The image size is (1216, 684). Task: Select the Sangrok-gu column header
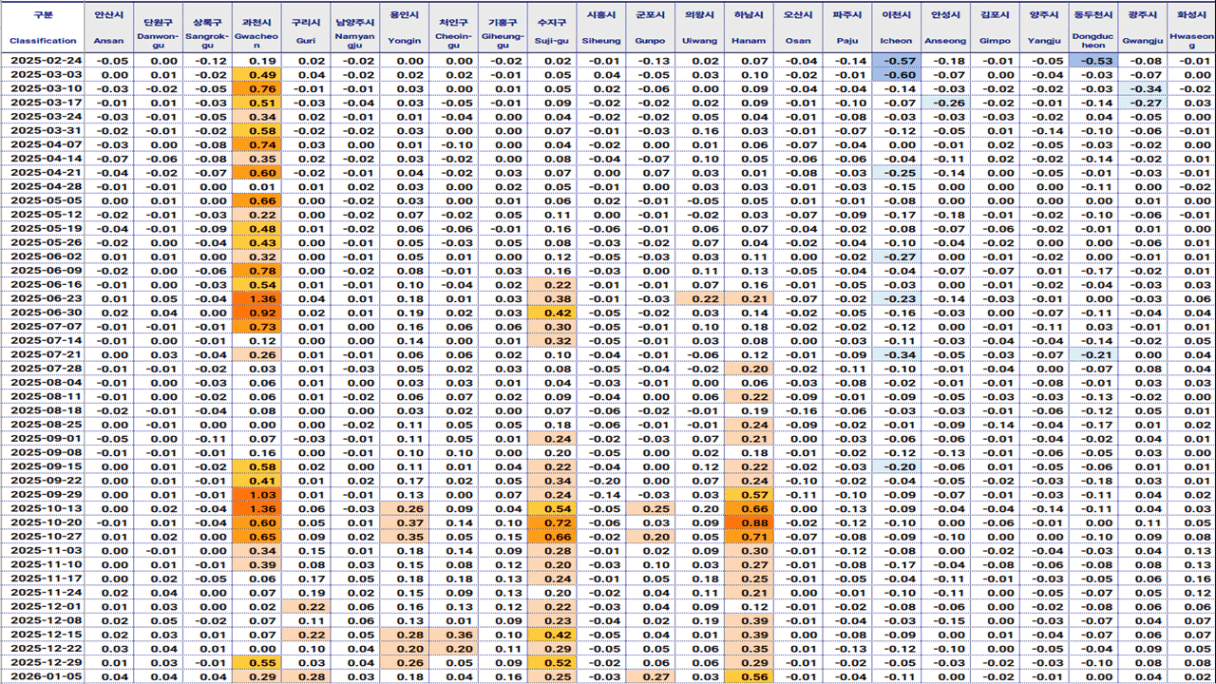[206, 28]
